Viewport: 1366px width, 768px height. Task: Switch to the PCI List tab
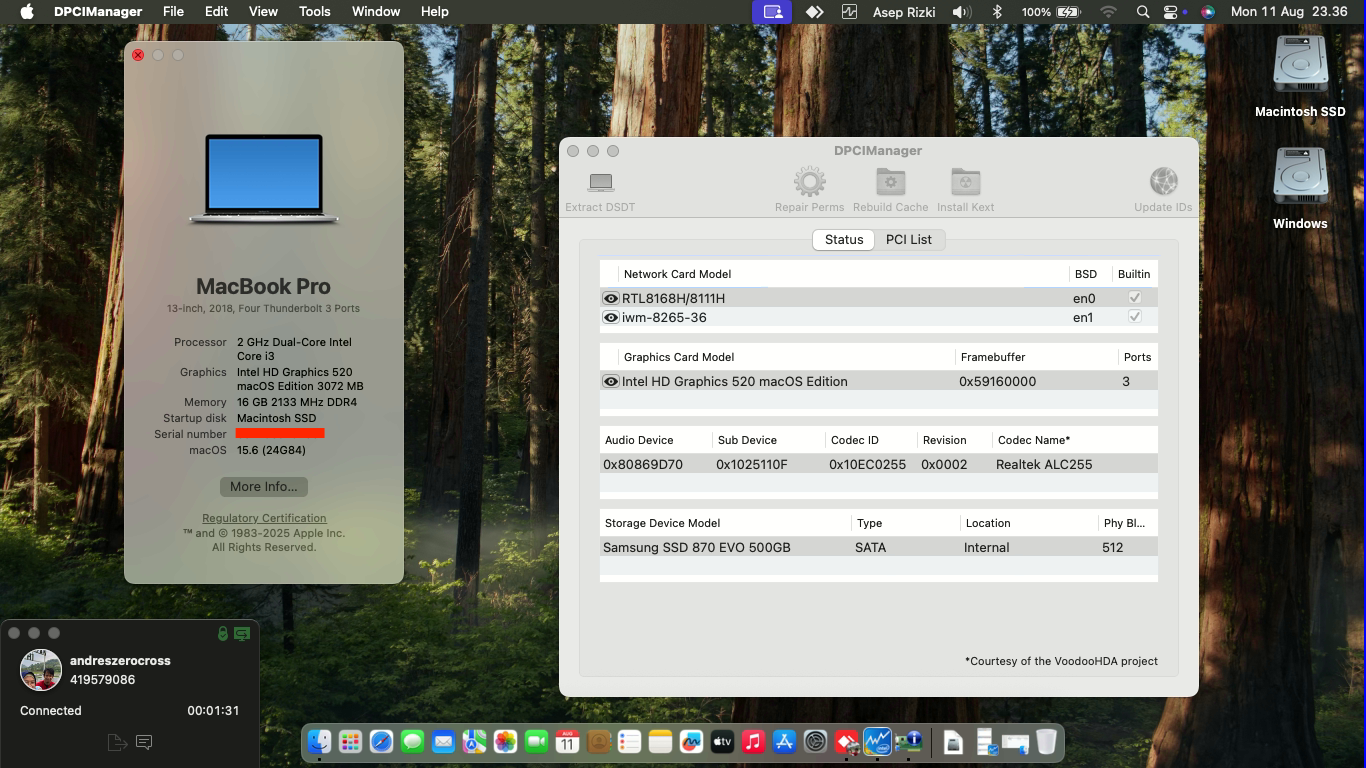[x=908, y=240]
